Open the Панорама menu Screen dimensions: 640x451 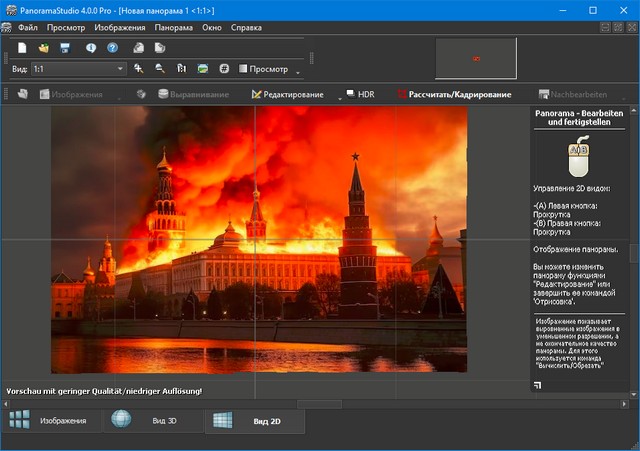point(173,27)
